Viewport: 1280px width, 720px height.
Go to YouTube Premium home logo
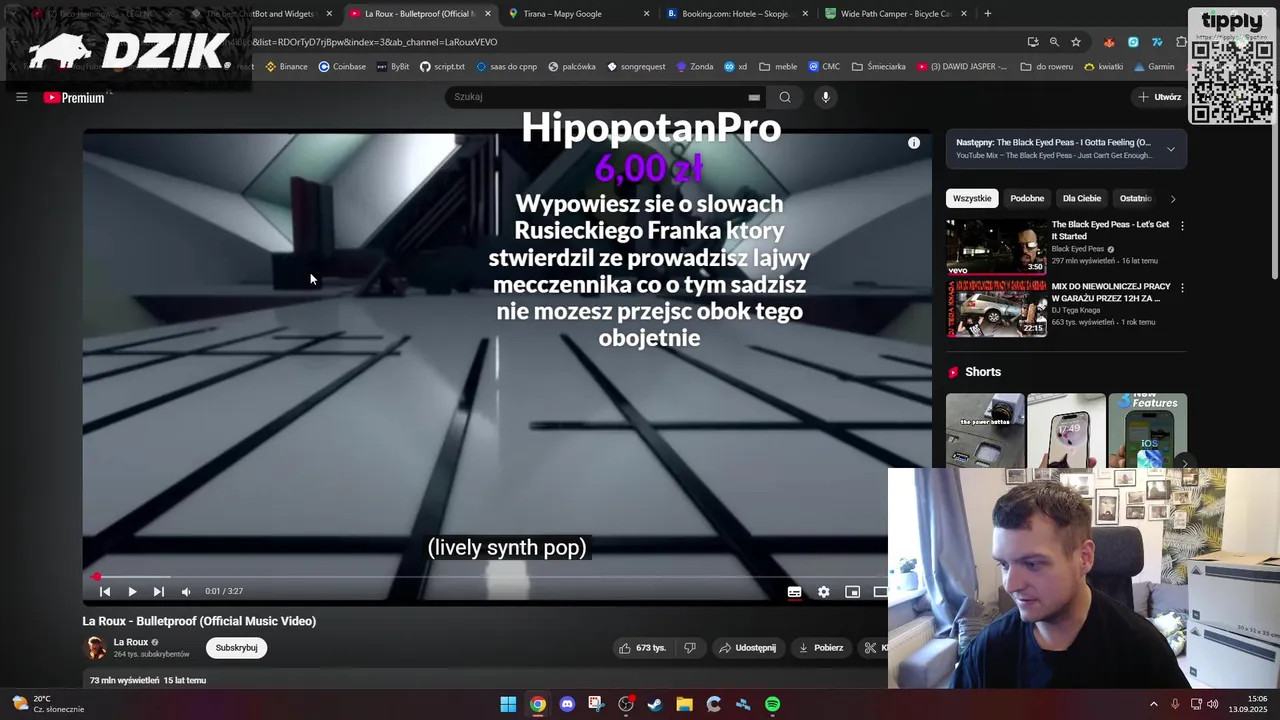pyautogui.click(x=74, y=97)
